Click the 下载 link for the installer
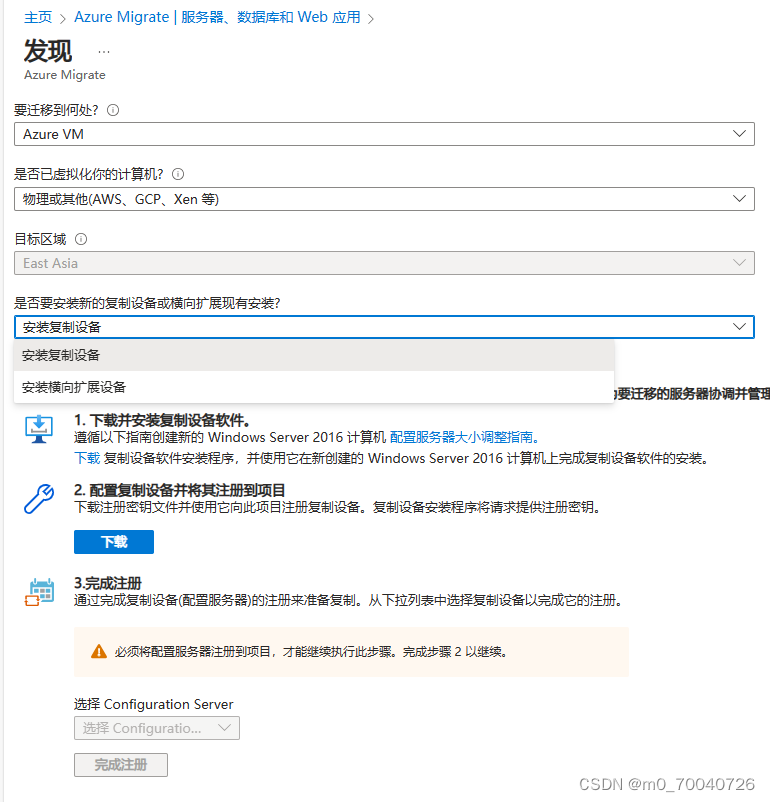This screenshot has width=770, height=802. pyautogui.click(x=87, y=458)
